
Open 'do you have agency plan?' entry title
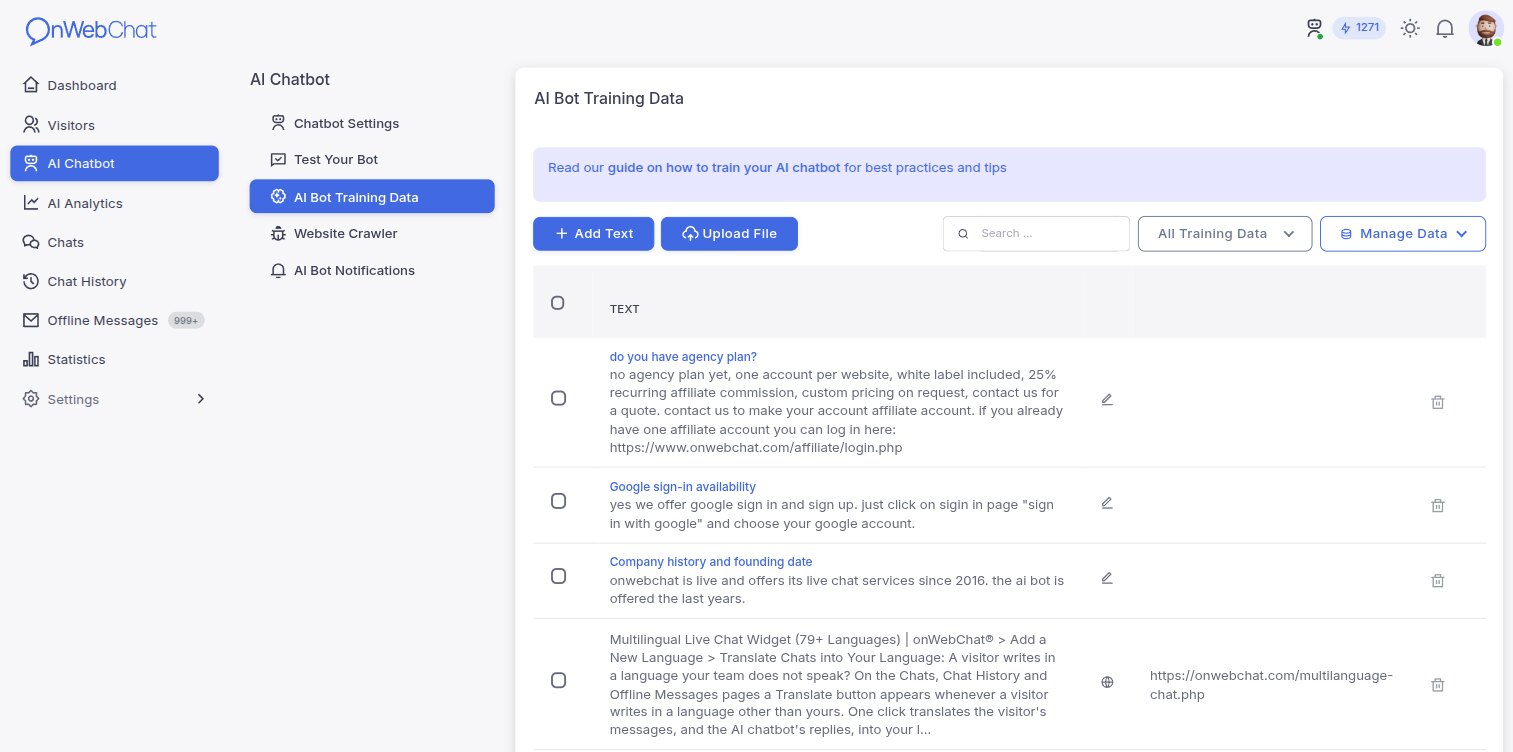pos(683,357)
